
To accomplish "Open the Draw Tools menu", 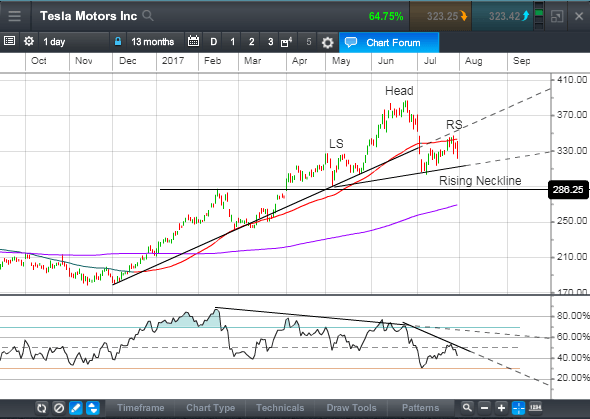I will (351, 408).
